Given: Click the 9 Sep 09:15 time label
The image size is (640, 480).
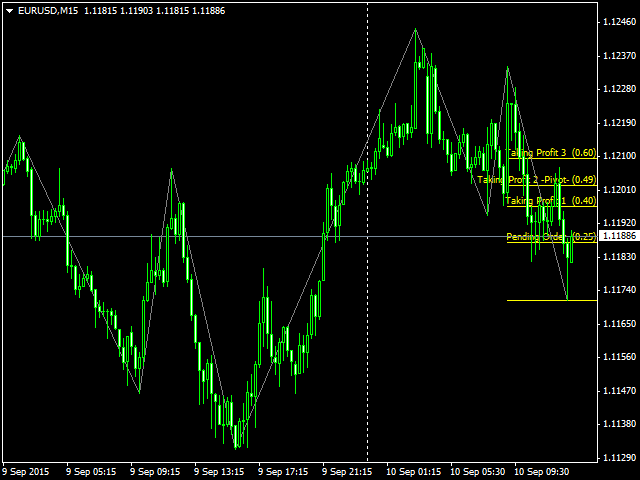Looking at the screenshot, I should pos(155,472).
